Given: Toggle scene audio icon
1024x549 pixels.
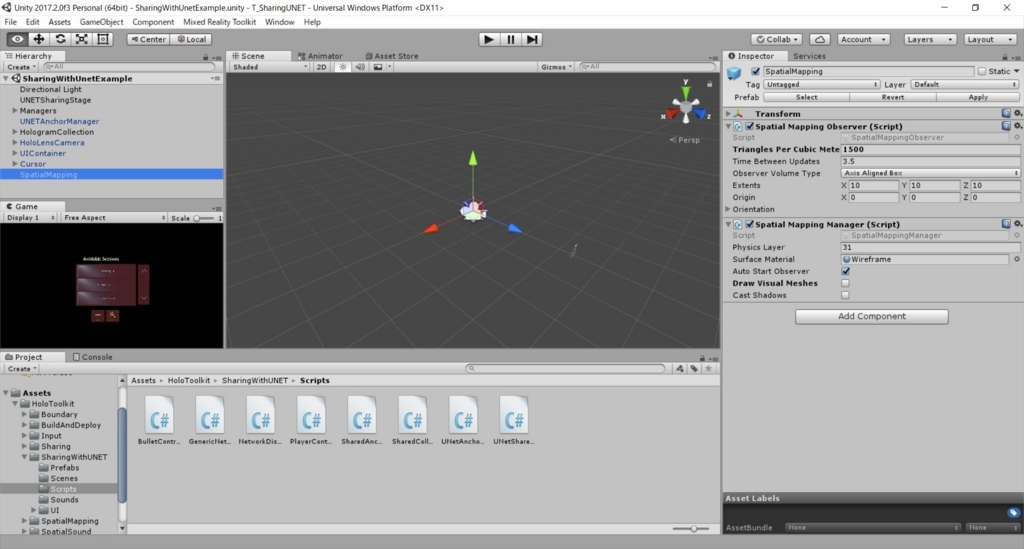Looking at the screenshot, I should coord(360,67).
